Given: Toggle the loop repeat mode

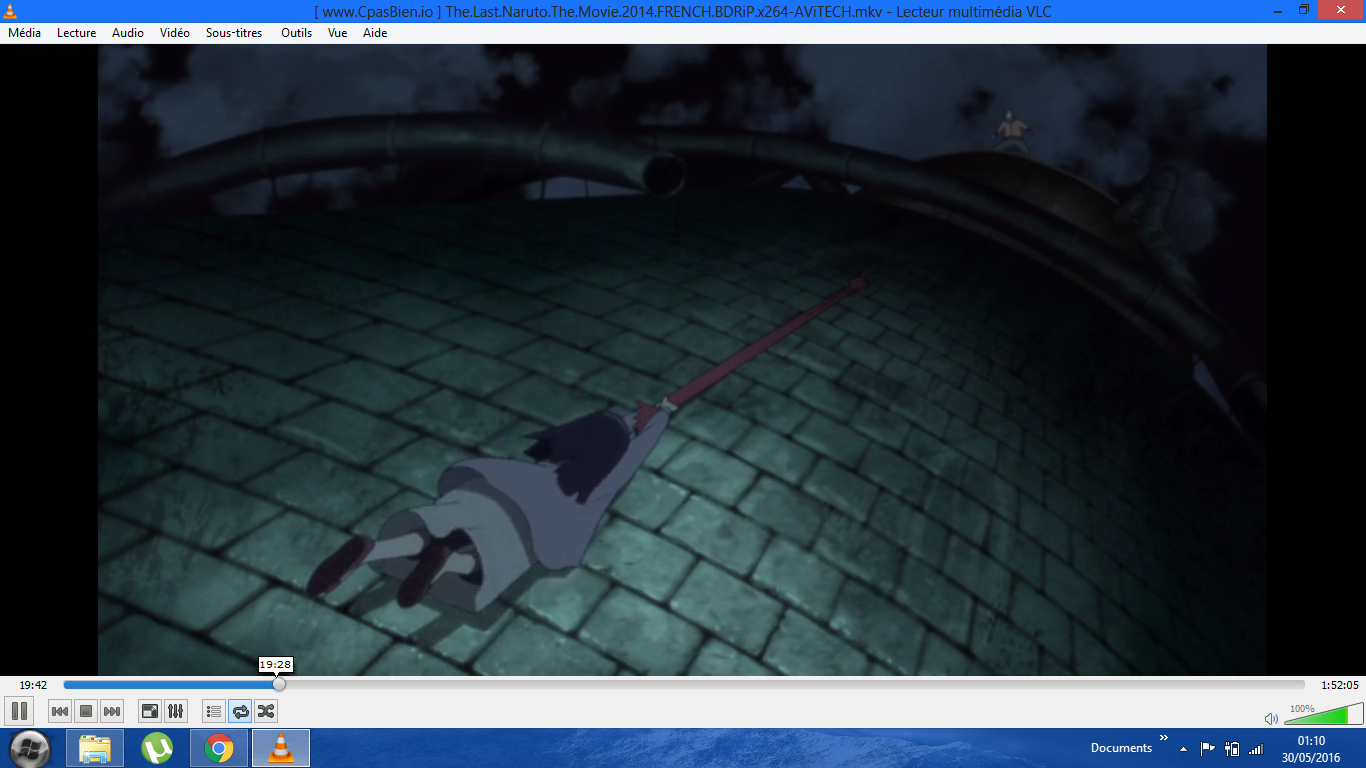Looking at the screenshot, I should click(x=240, y=711).
